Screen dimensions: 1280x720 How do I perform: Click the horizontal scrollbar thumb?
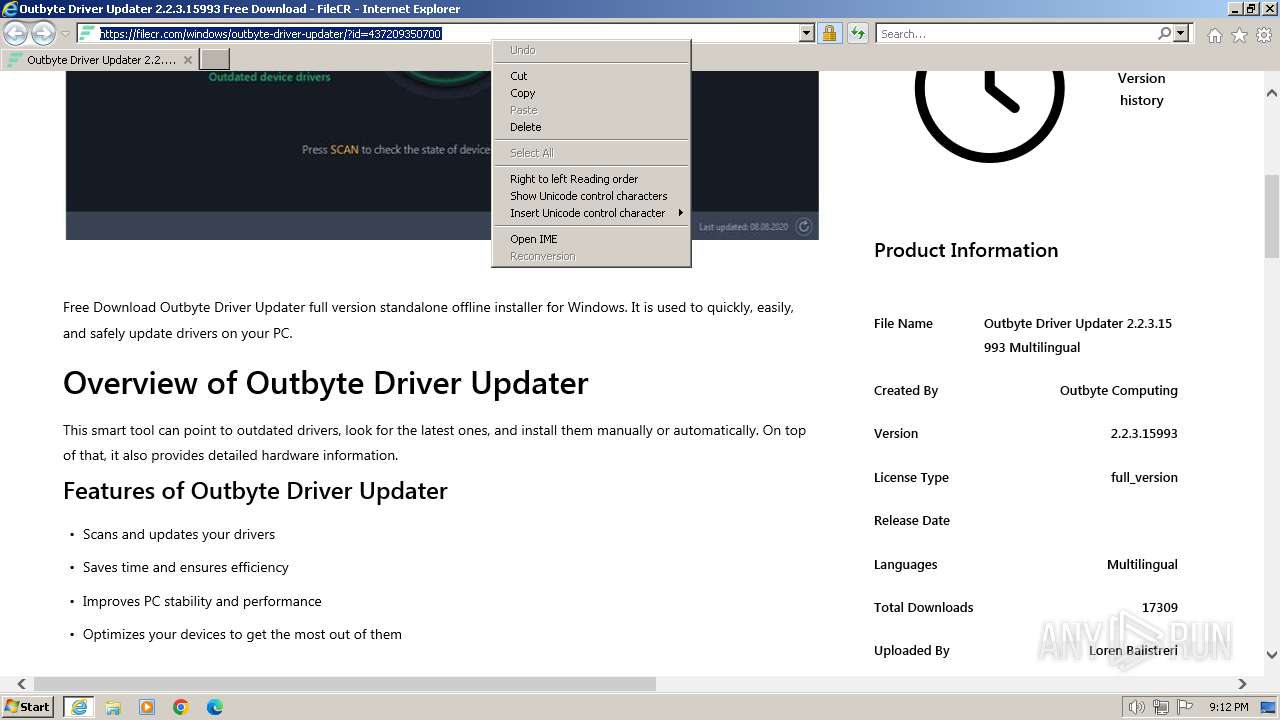click(x=345, y=684)
